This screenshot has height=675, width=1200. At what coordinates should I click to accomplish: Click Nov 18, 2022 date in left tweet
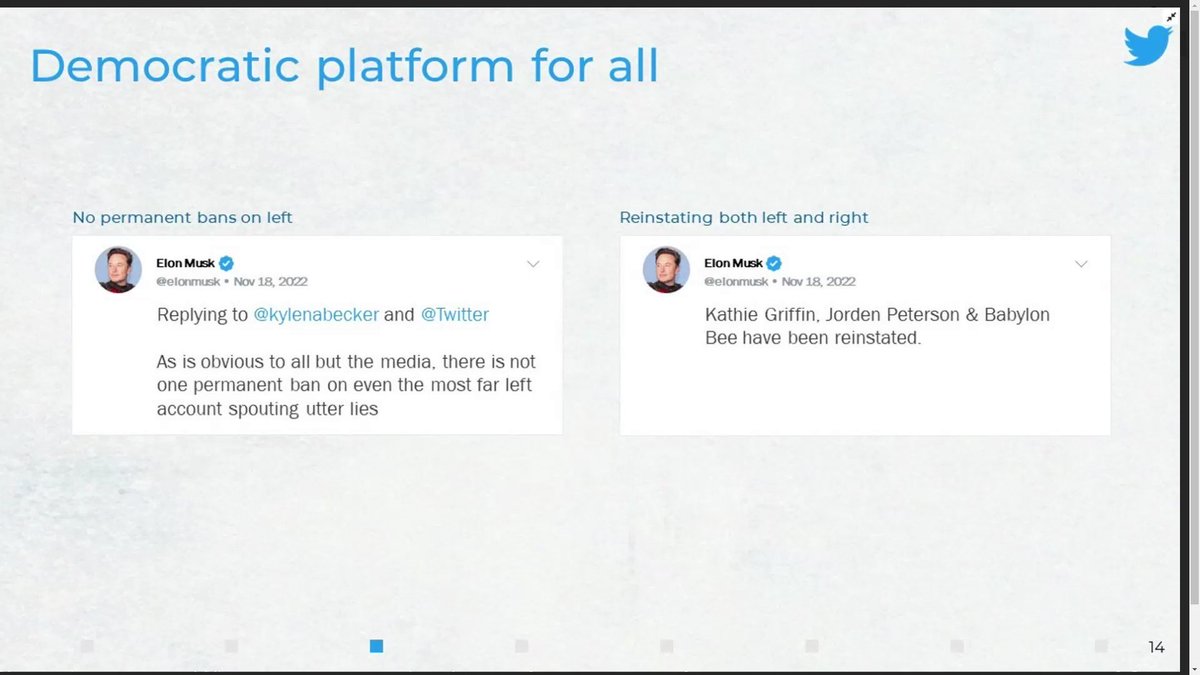270,282
